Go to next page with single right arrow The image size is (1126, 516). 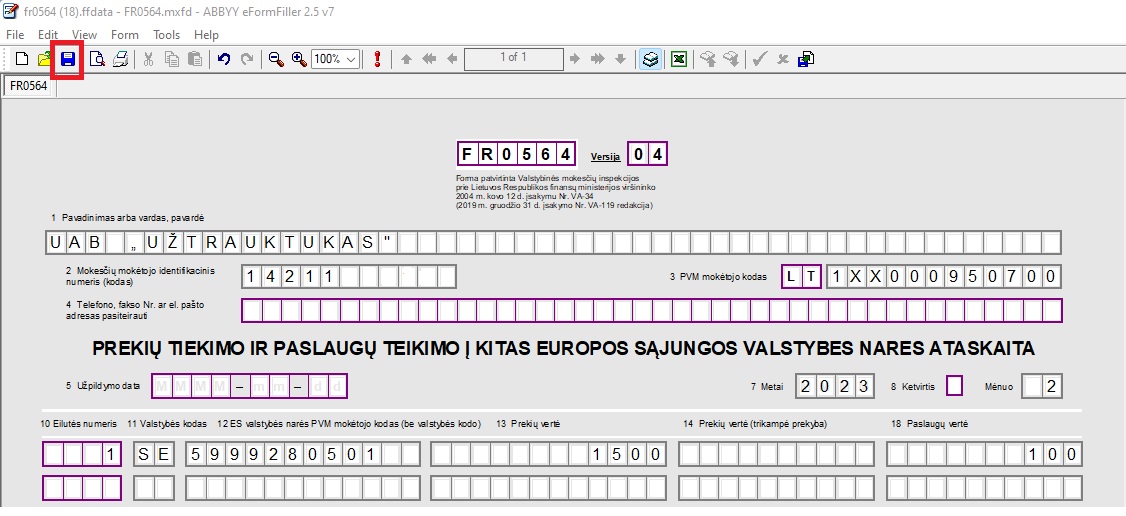click(574, 60)
